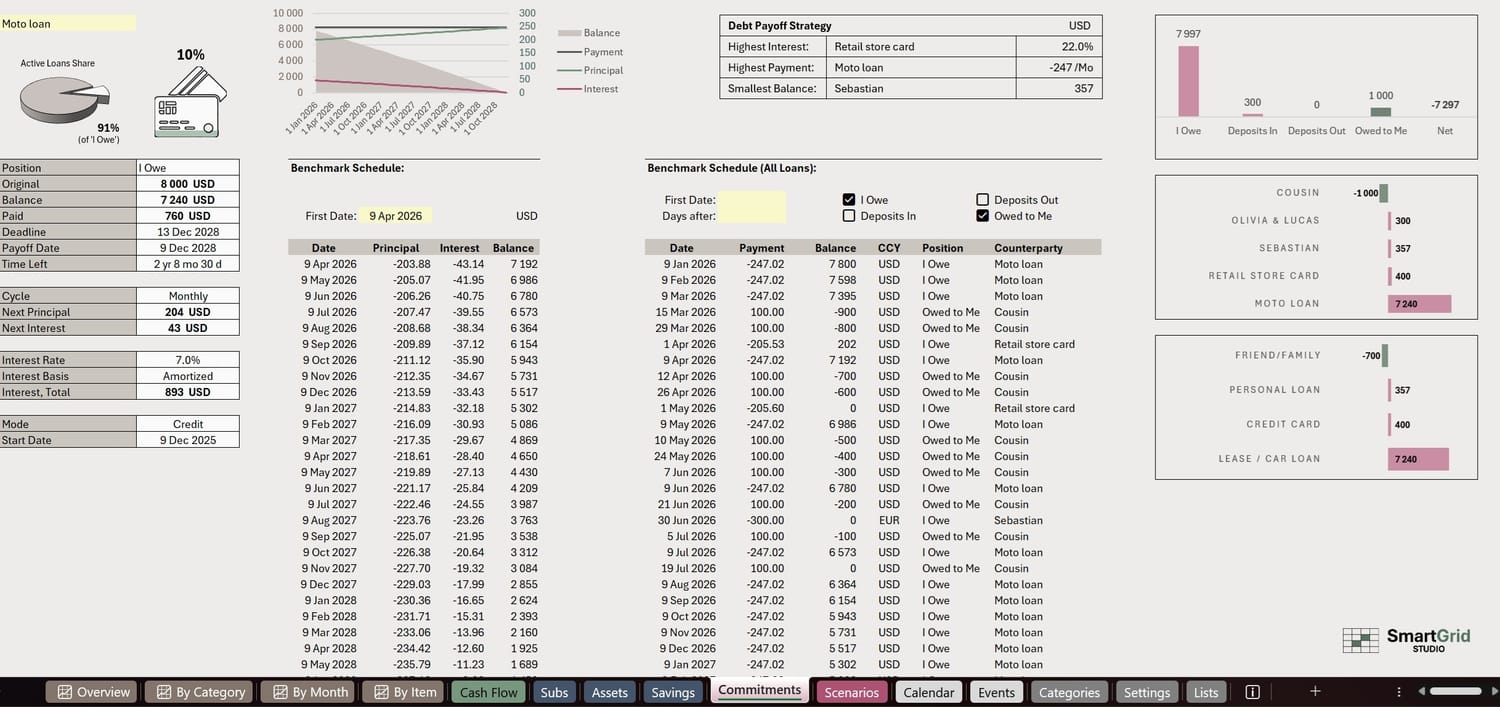Uncheck the I Owe checkbox
The height and width of the screenshot is (707, 1500).
[x=849, y=198]
